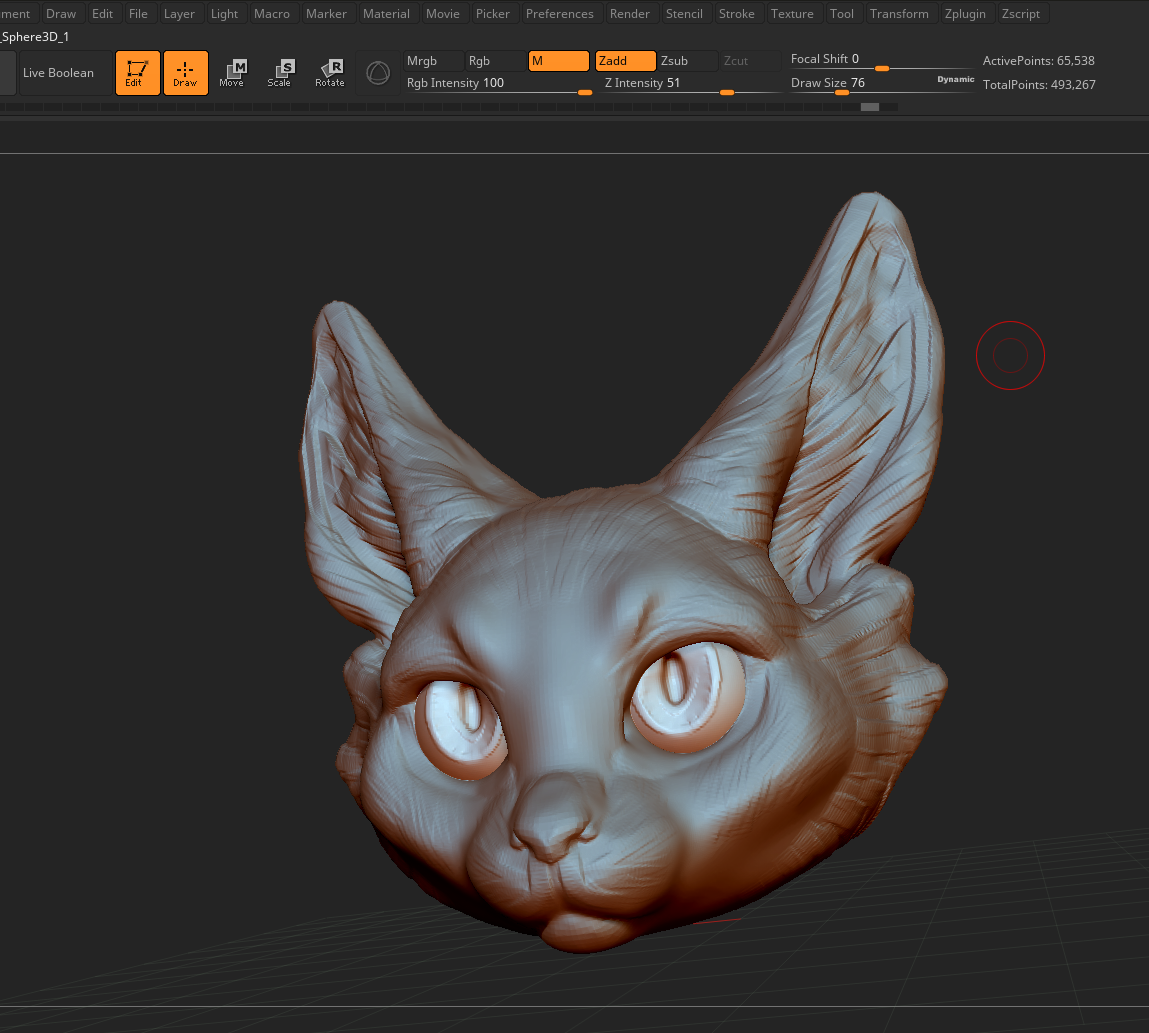Toggle the Mrgb channel mode
1149x1033 pixels.
(x=432, y=61)
